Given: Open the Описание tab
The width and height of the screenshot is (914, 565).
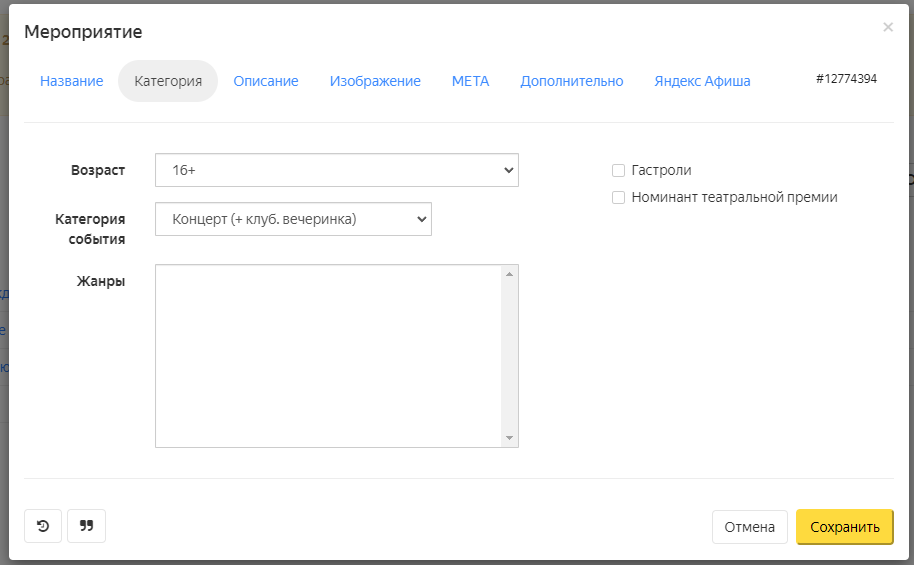Looking at the screenshot, I should tap(266, 81).
